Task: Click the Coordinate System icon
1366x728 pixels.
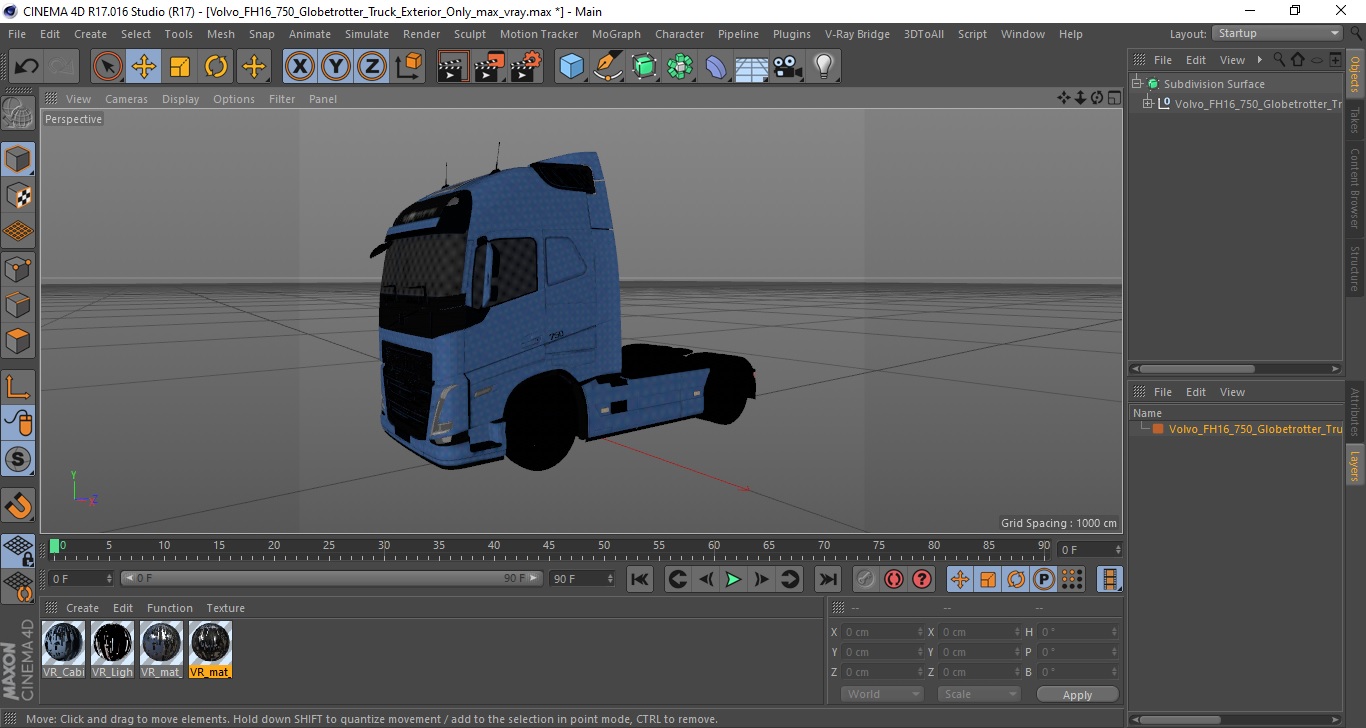Action: pyautogui.click(x=408, y=67)
